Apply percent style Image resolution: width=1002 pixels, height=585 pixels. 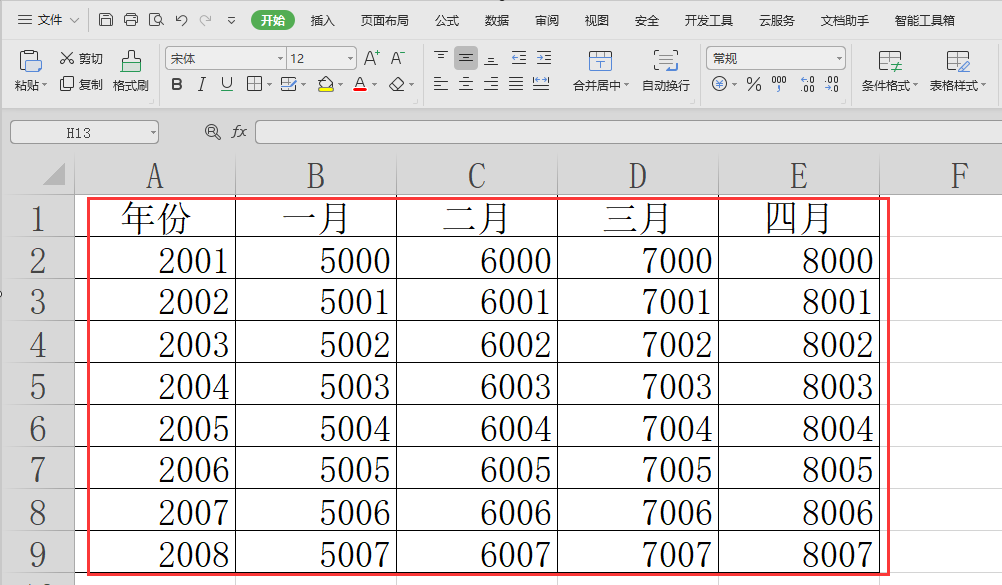[754, 84]
